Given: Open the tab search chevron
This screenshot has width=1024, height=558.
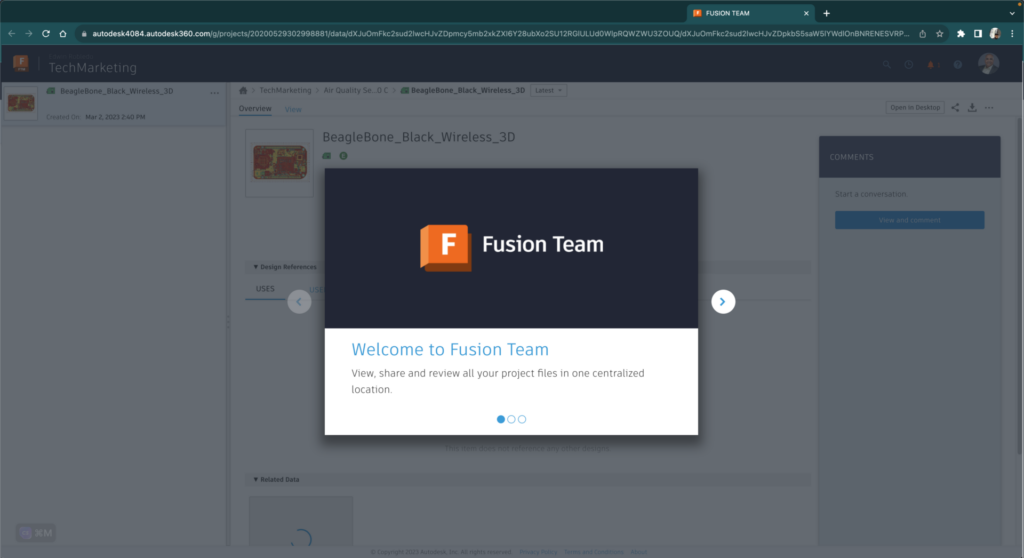Looking at the screenshot, I should pyautogui.click(x=1012, y=13).
